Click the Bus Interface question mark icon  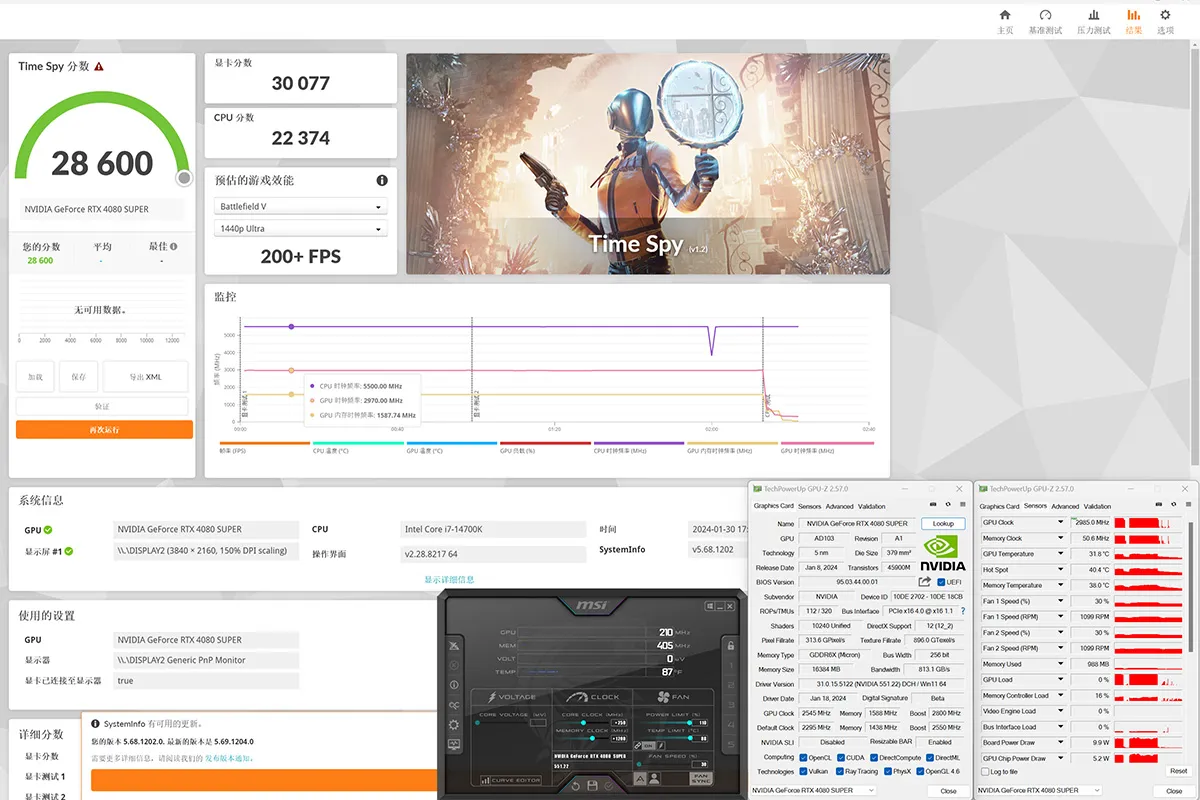963,611
